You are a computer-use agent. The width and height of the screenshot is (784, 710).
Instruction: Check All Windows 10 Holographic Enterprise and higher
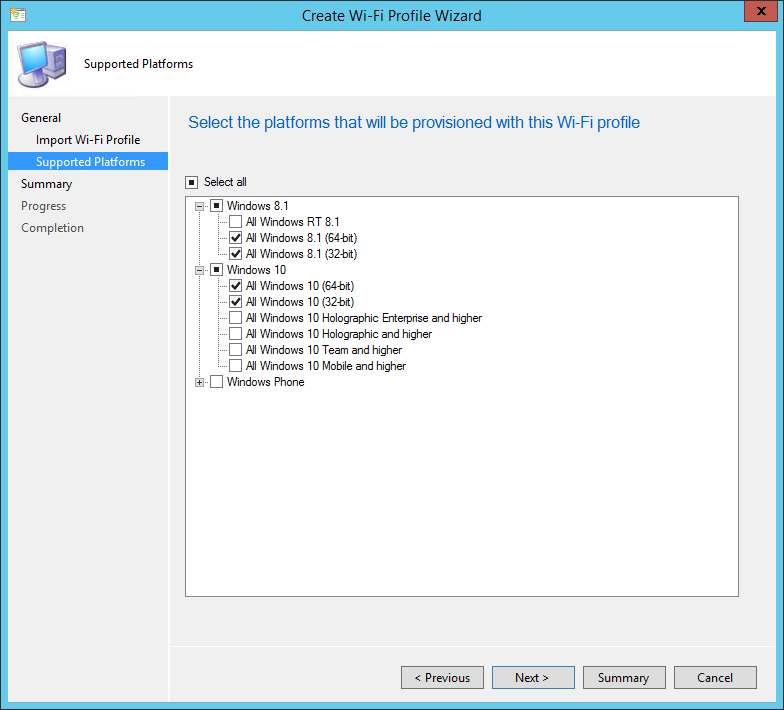(236, 318)
